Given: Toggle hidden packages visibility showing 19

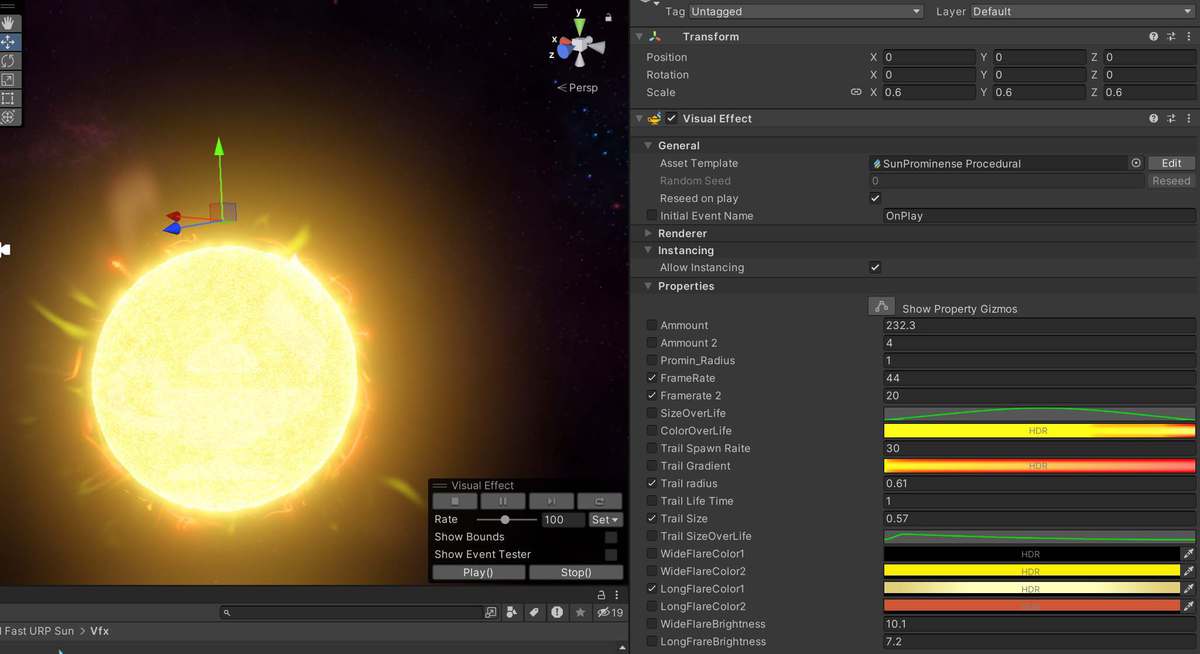Looking at the screenshot, I should pos(610,612).
